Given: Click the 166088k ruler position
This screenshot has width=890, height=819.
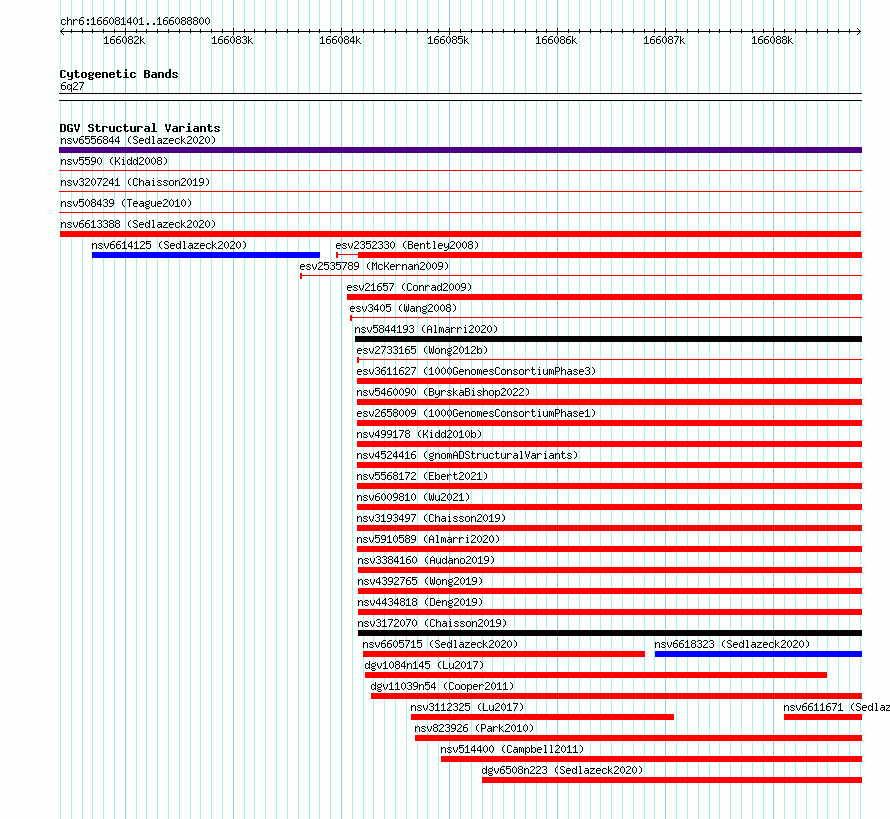Looking at the screenshot, I should [x=772, y=40].
